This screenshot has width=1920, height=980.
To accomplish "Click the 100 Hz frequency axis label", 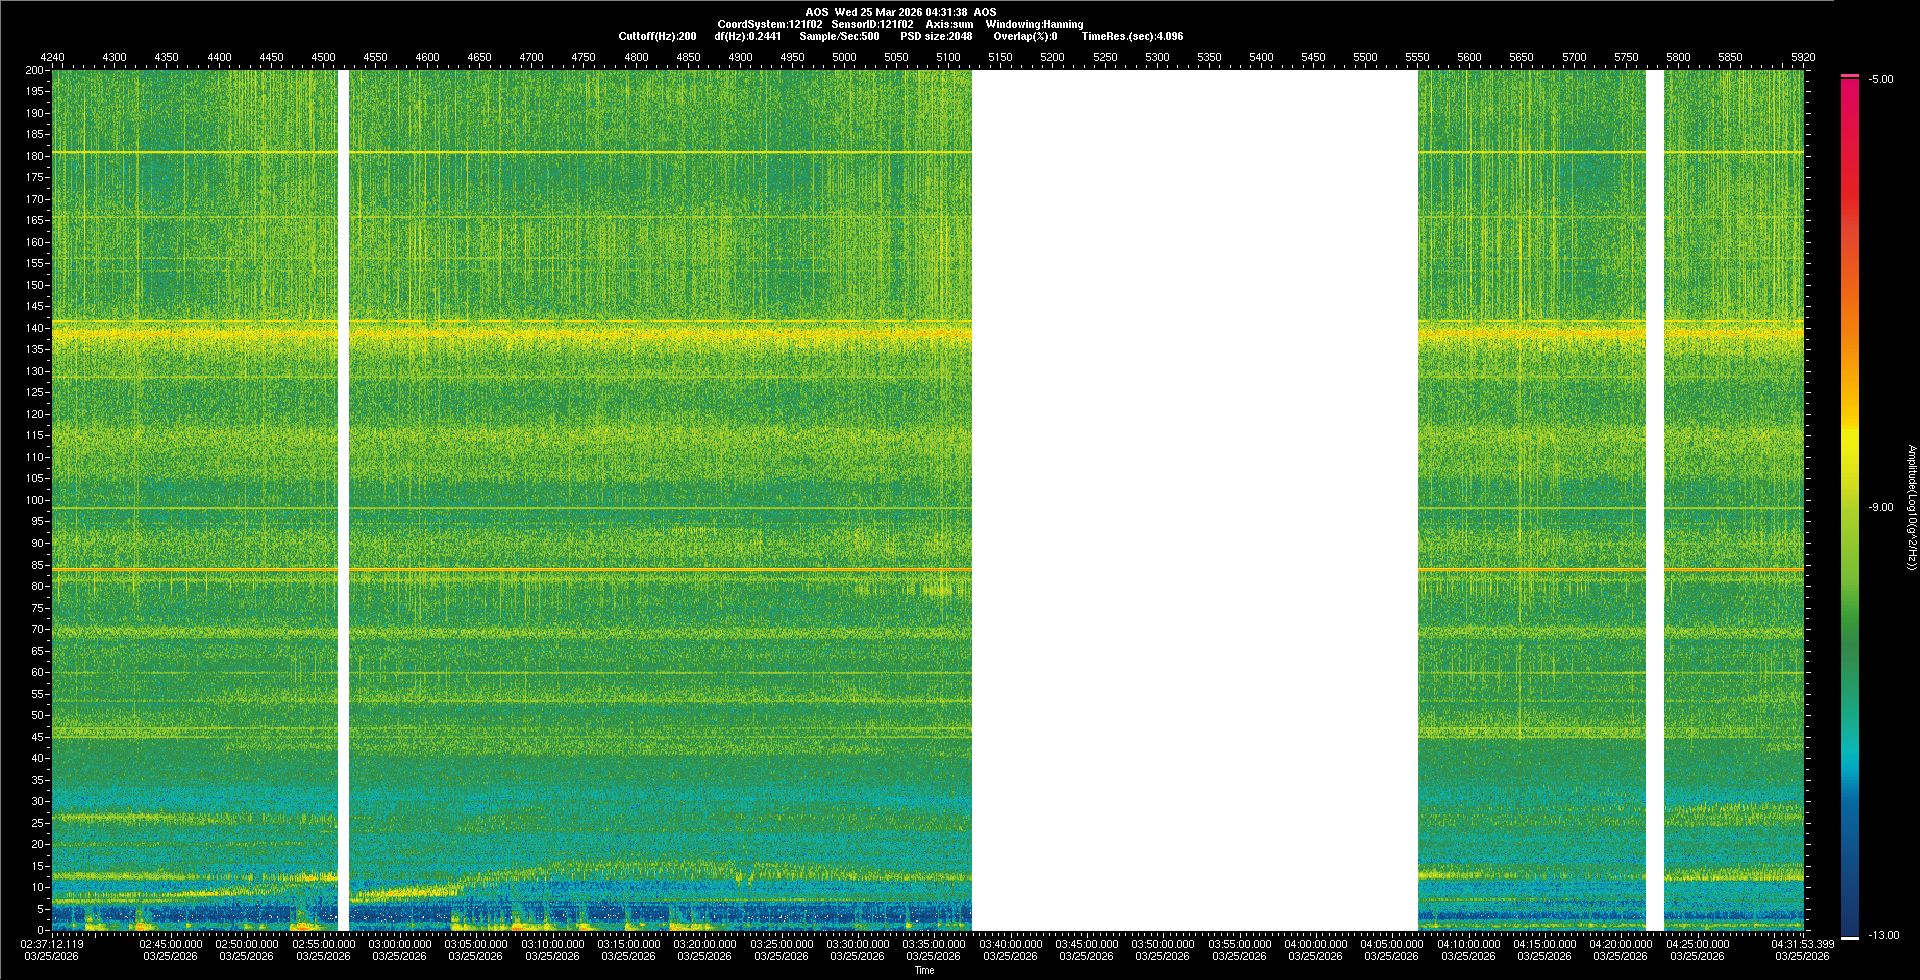I will [34, 500].
